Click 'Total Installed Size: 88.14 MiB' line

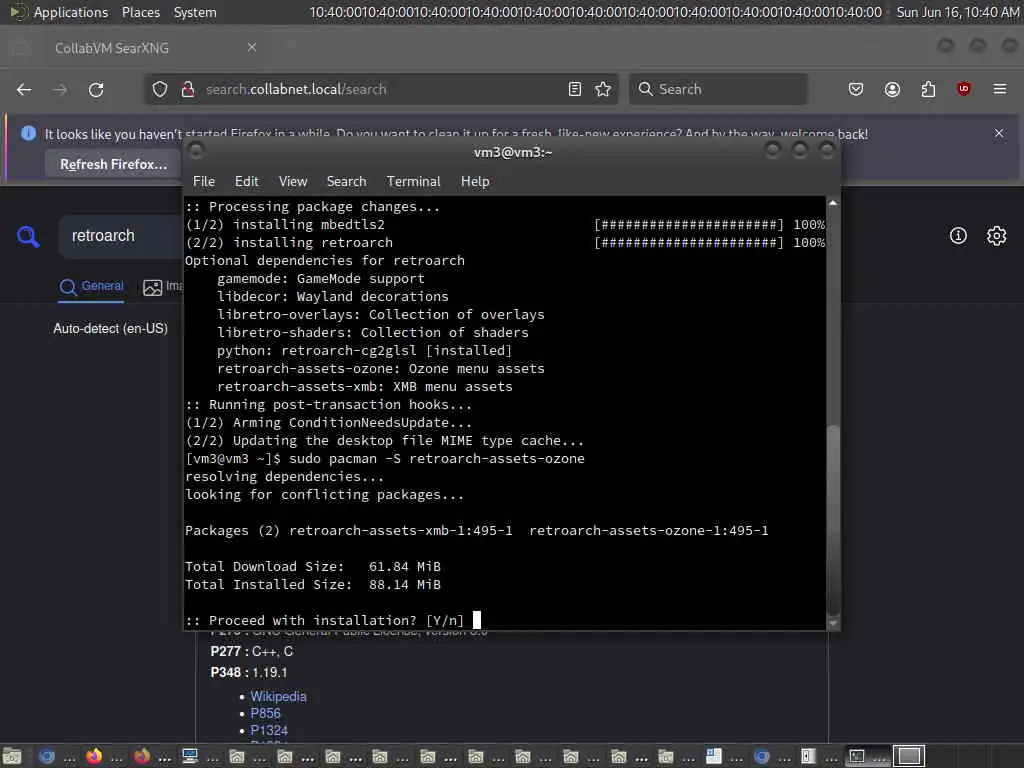[313, 584]
